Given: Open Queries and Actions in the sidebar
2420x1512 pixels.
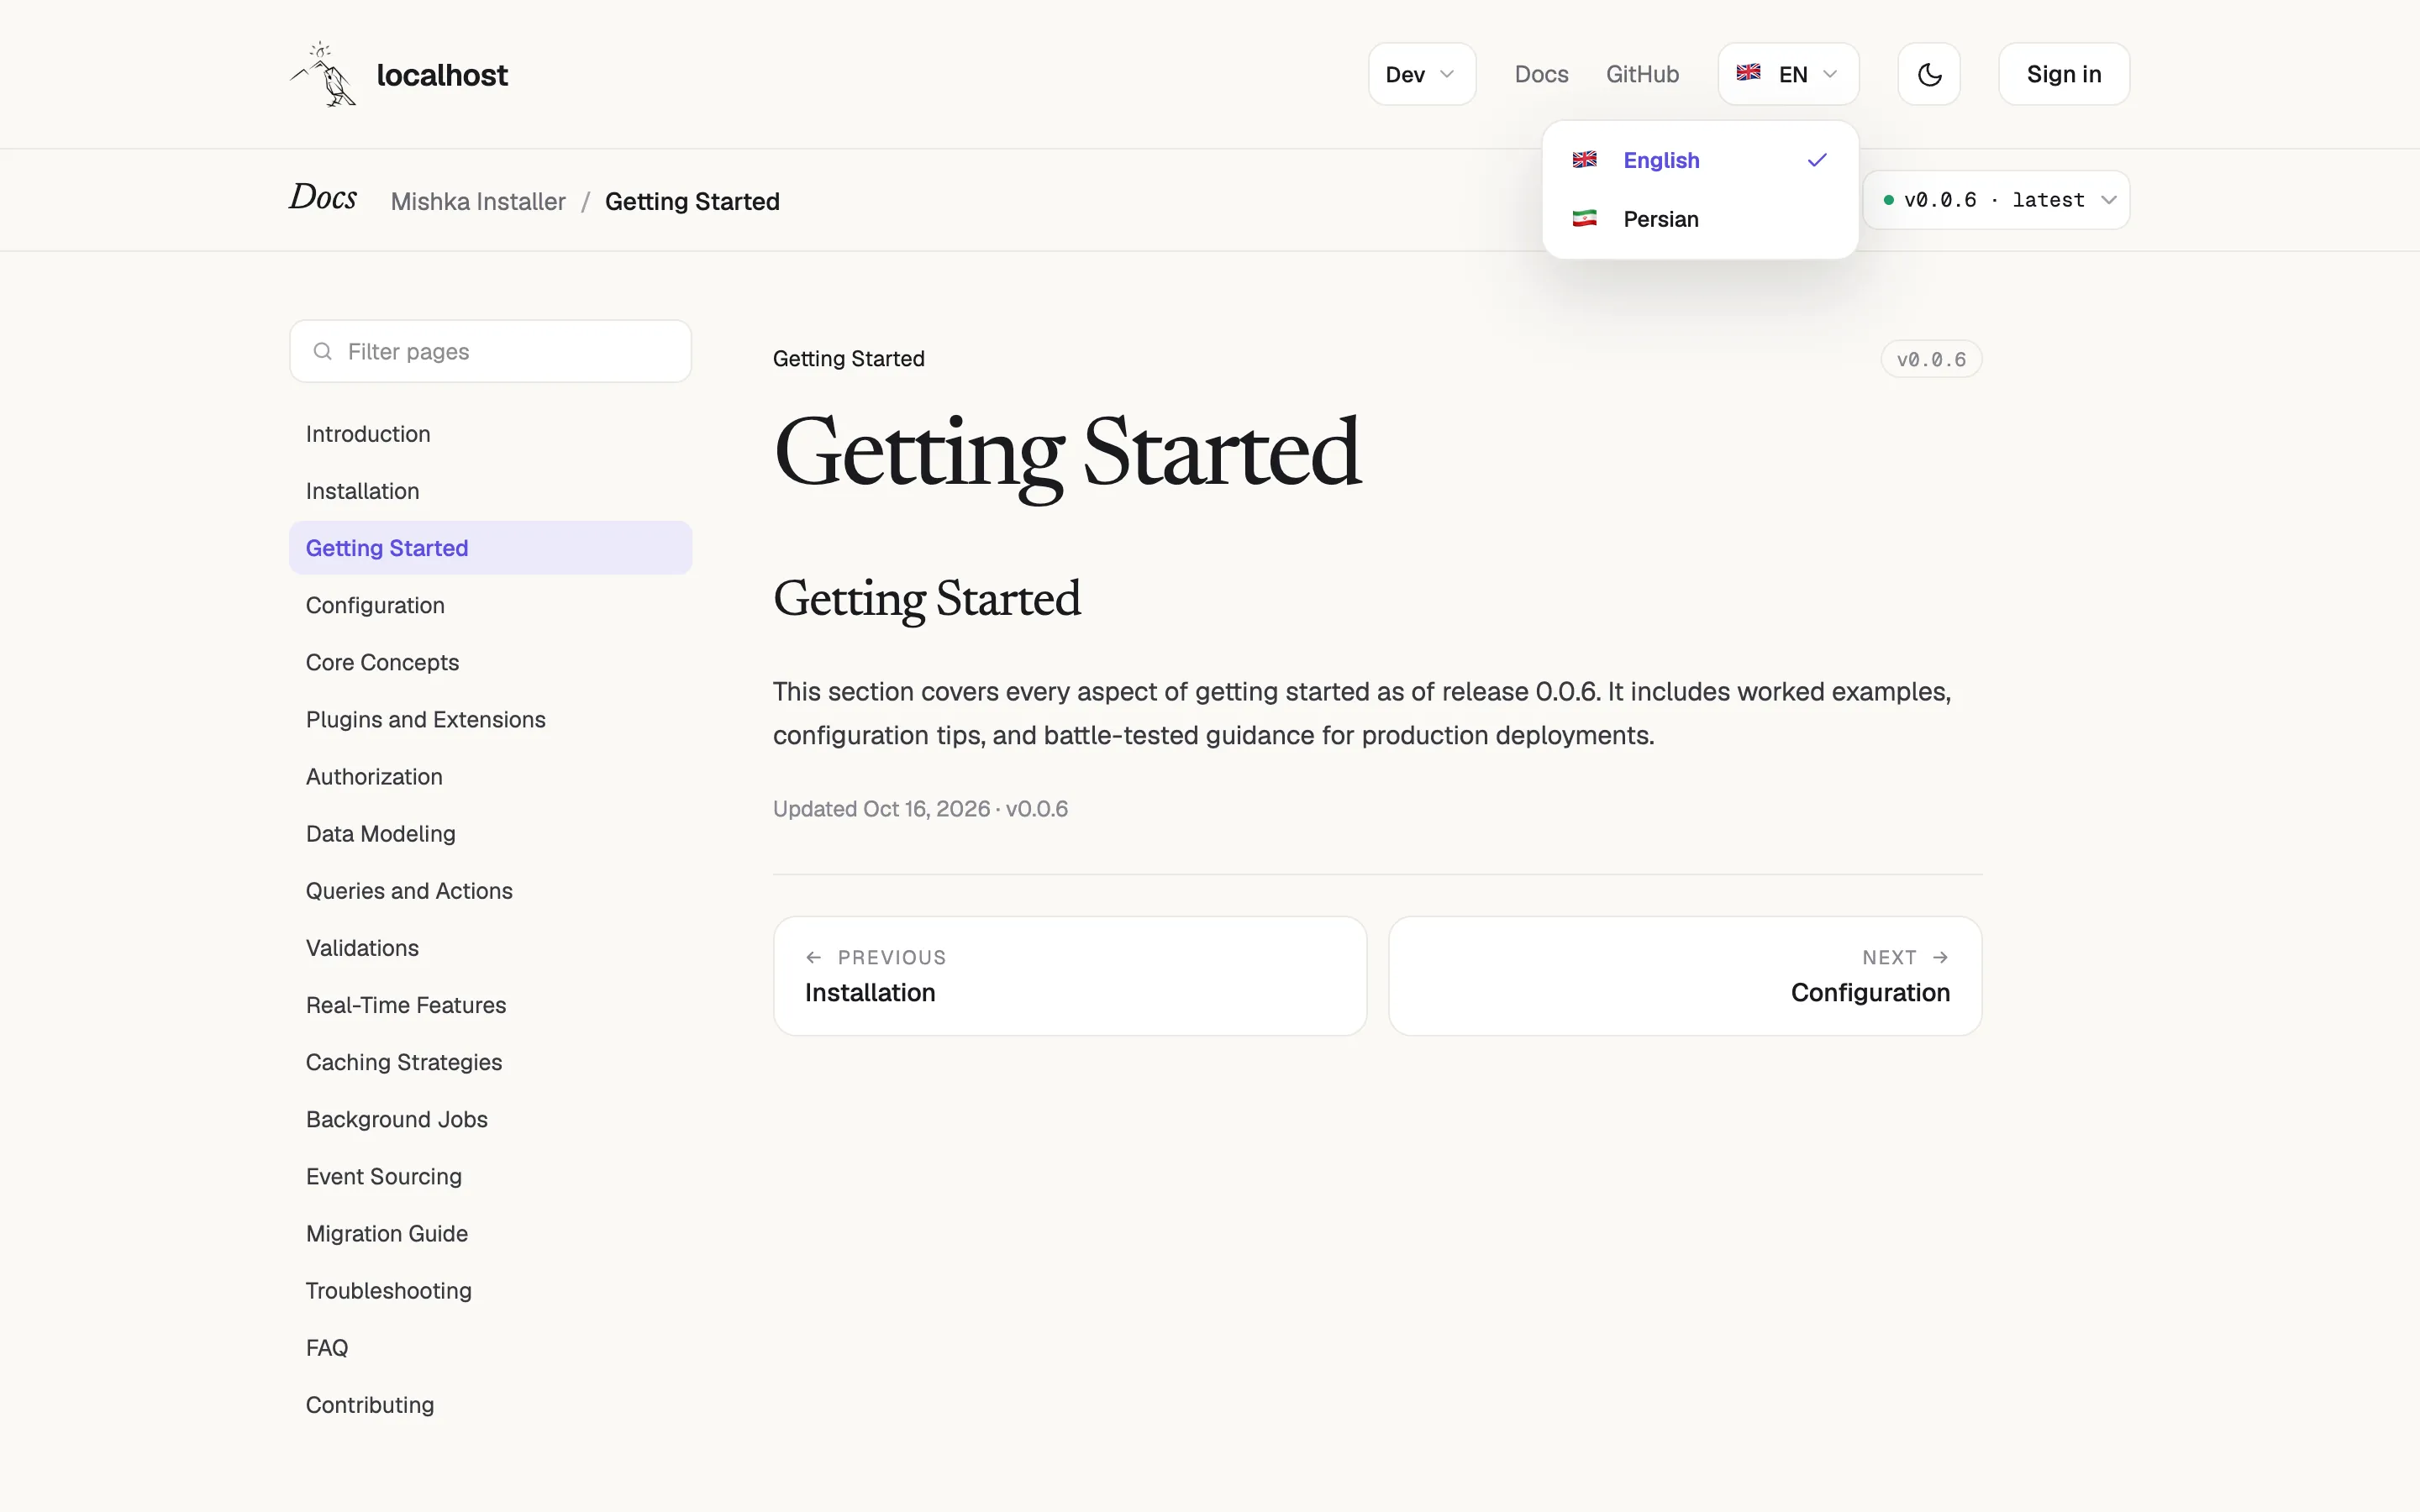Looking at the screenshot, I should (x=490, y=890).
